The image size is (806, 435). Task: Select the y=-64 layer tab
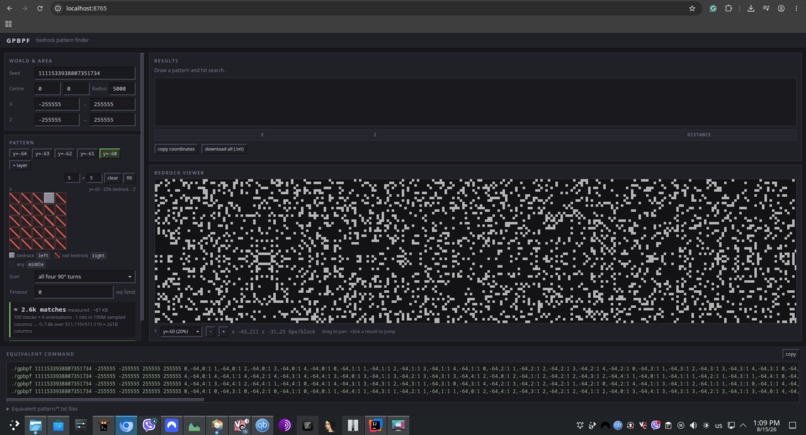(x=20, y=153)
